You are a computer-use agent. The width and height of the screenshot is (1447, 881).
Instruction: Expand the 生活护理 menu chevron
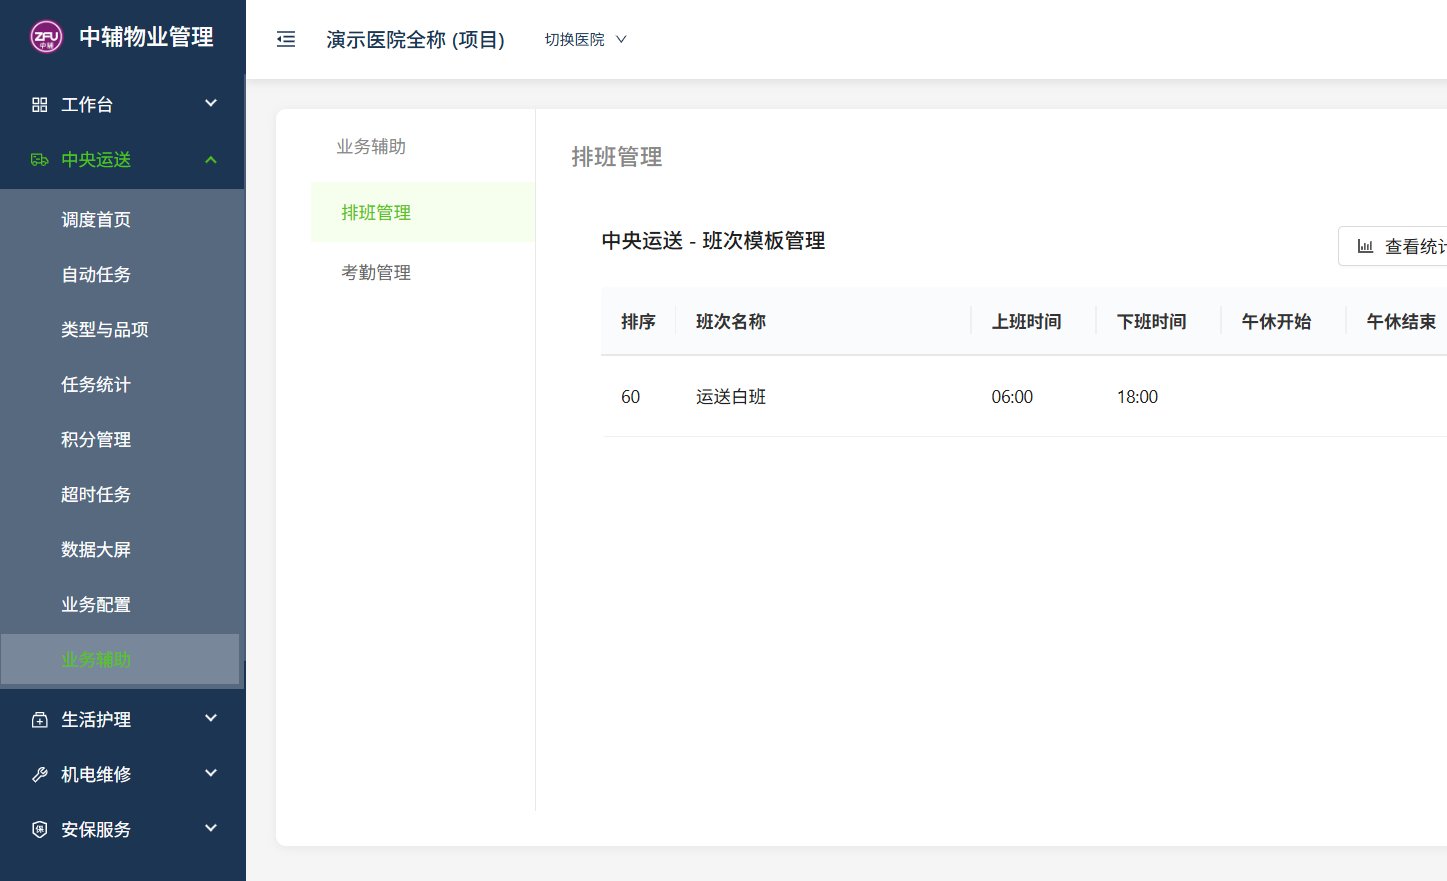coord(211,718)
